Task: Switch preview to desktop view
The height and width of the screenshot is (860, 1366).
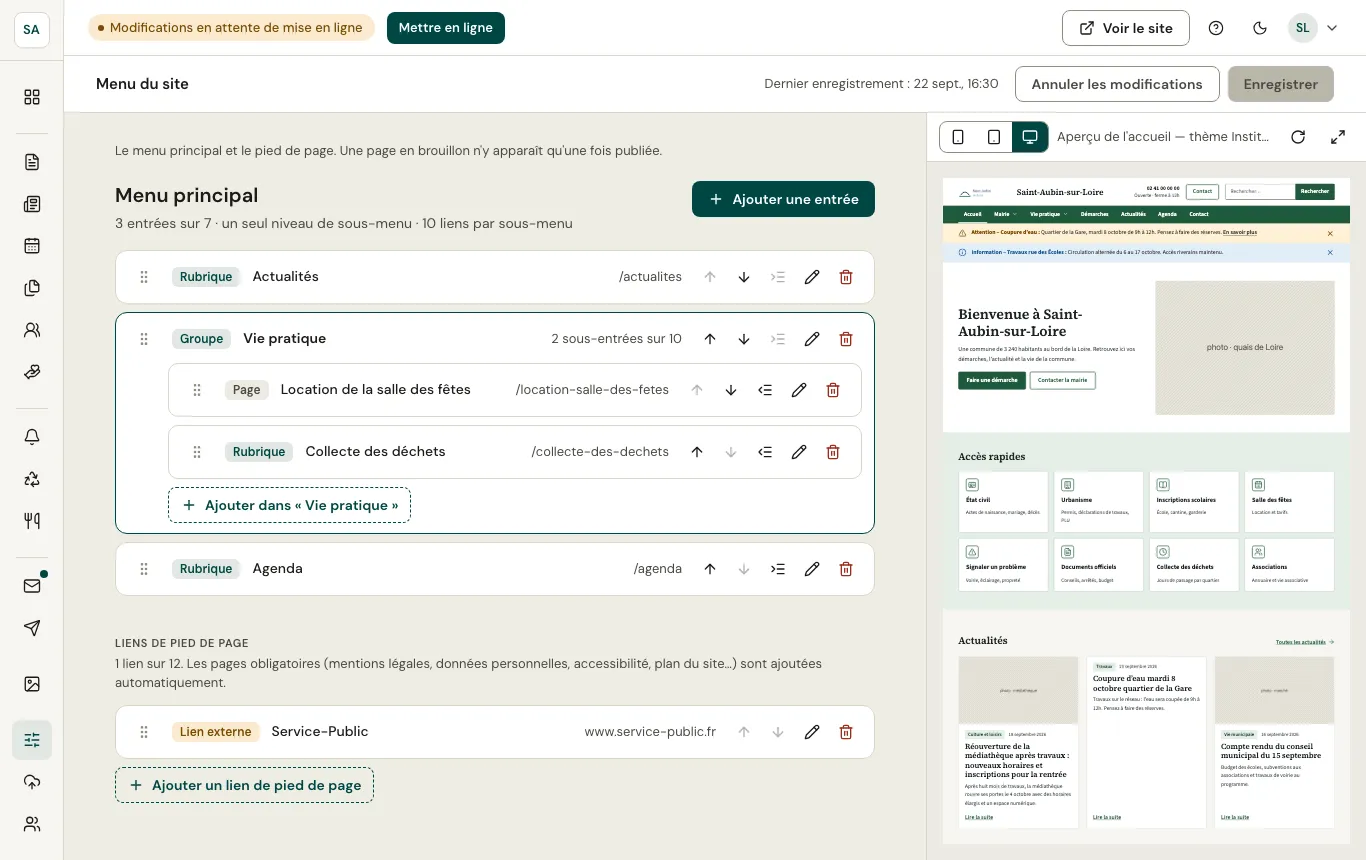Action: click(x=1030, y=137)
